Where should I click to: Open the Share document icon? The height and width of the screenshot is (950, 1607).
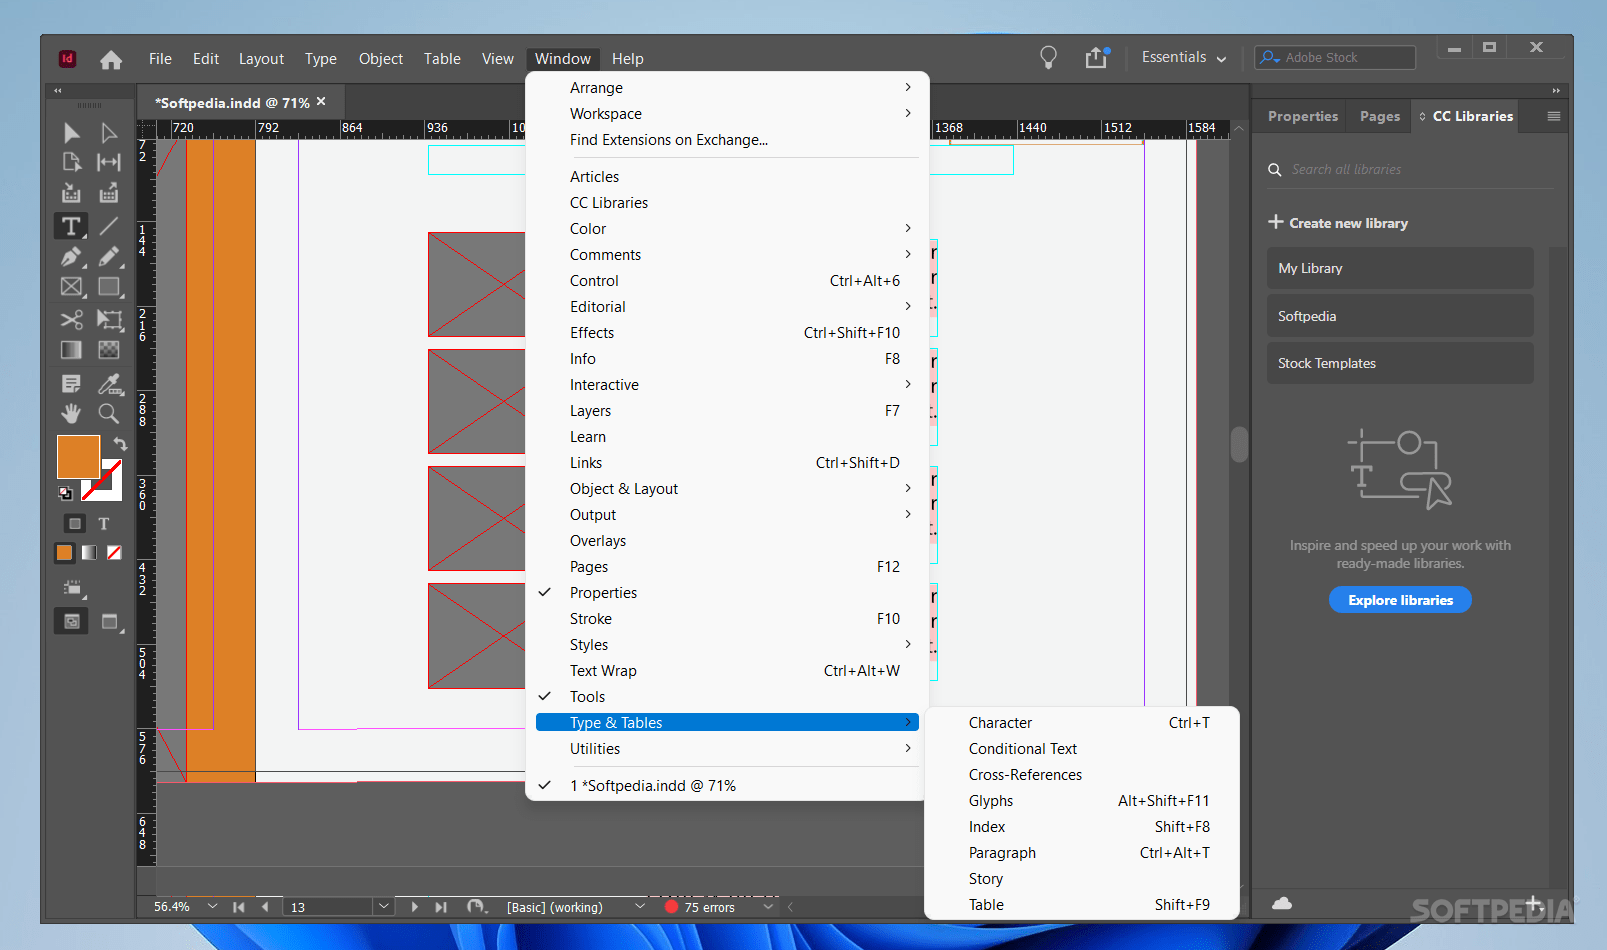click(1097, 57)
